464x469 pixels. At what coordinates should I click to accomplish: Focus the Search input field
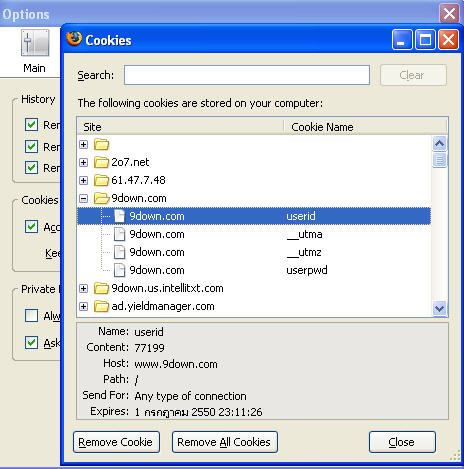[247, 75]
